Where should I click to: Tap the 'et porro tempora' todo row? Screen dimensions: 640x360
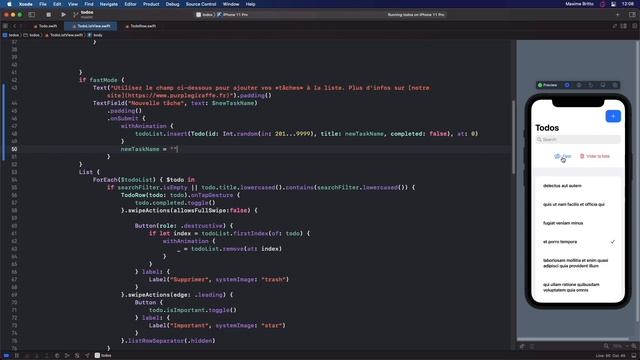578,242
